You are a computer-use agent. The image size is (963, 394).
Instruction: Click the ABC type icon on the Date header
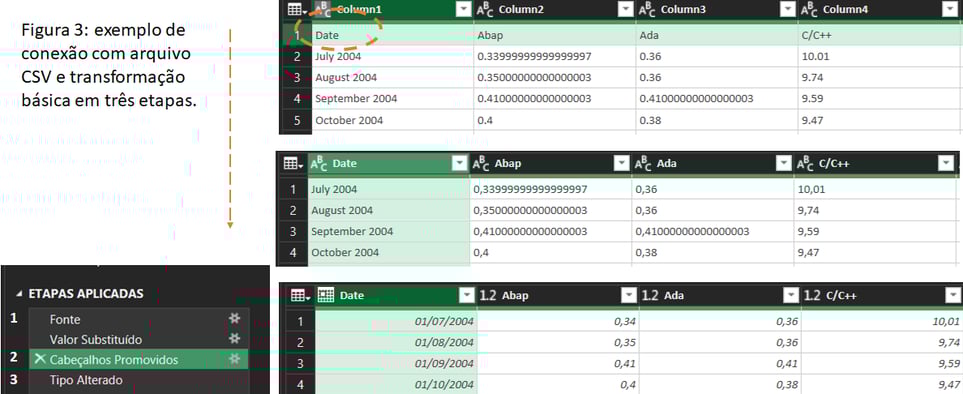click(319, 164)
